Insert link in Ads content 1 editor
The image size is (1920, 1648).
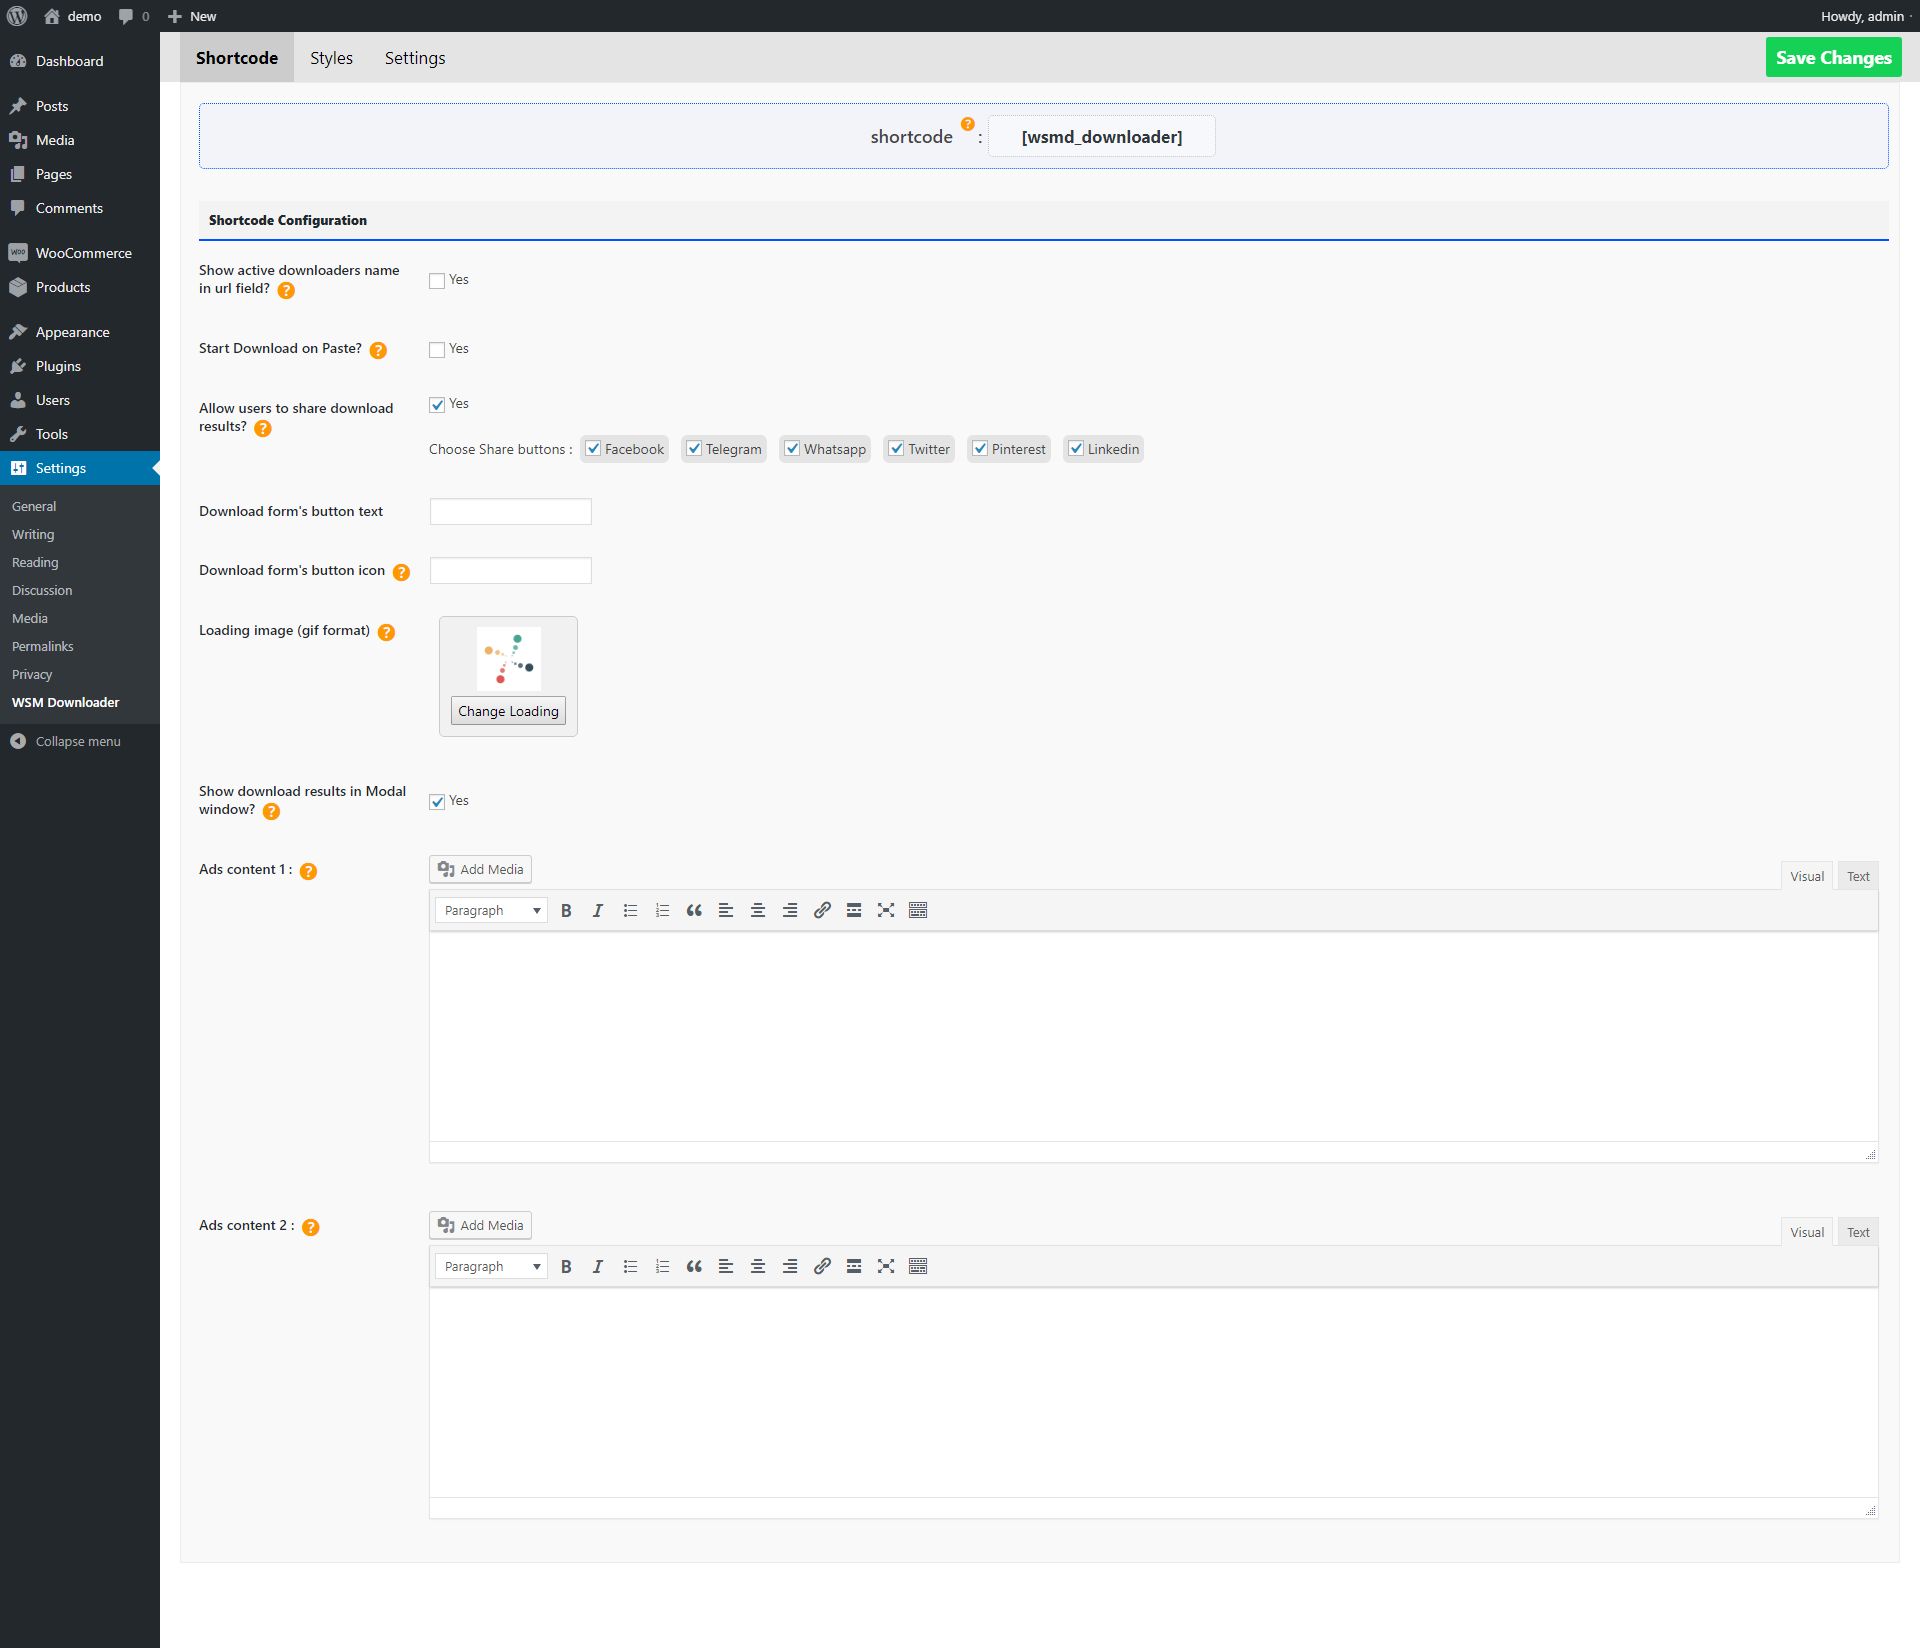tap(822, 910)
